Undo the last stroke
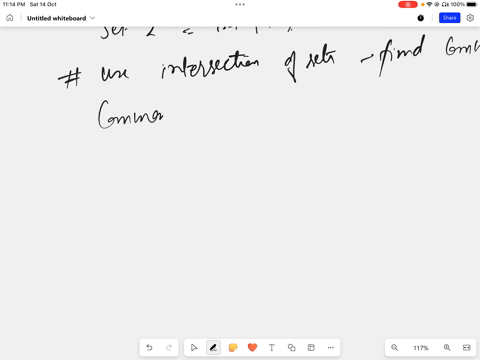This screenshot has width=480, height=360. (x=149, y=348)
